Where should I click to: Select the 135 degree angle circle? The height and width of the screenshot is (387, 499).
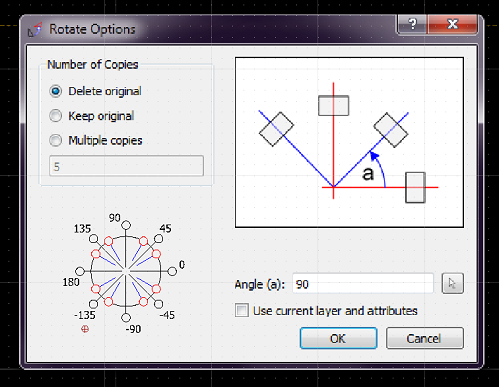coord(93,239)
